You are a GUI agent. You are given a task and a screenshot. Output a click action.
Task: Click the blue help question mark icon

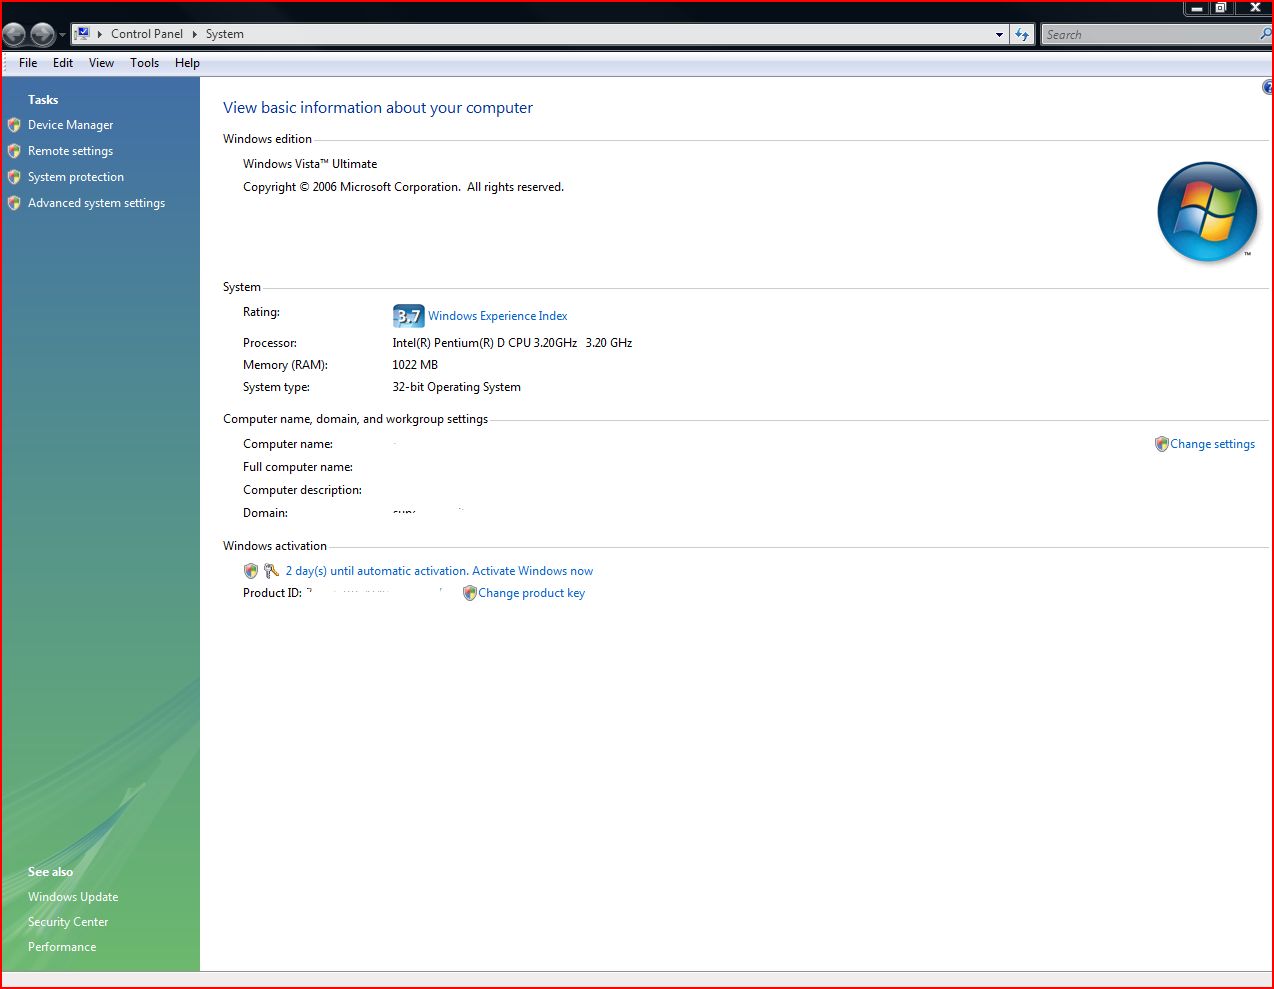[1268, 88]
